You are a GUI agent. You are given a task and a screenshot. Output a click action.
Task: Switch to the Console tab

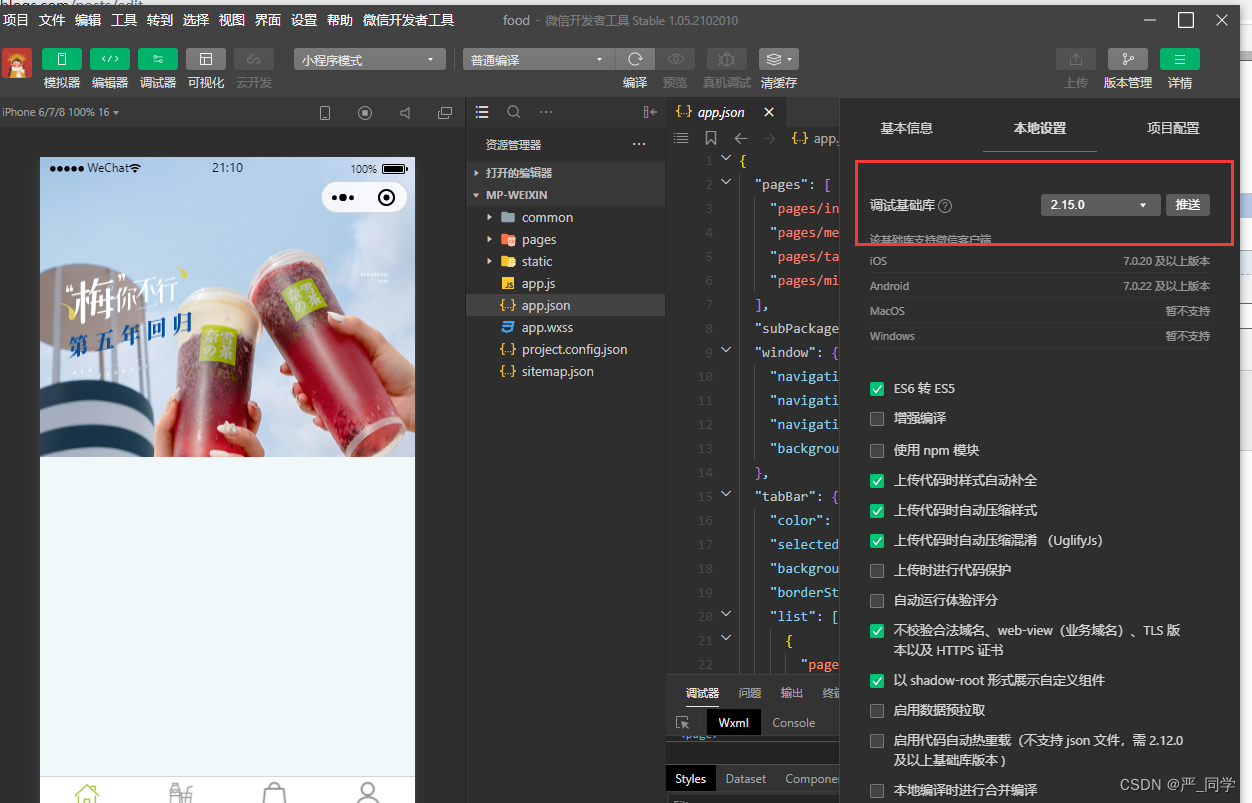coord(793,722)
